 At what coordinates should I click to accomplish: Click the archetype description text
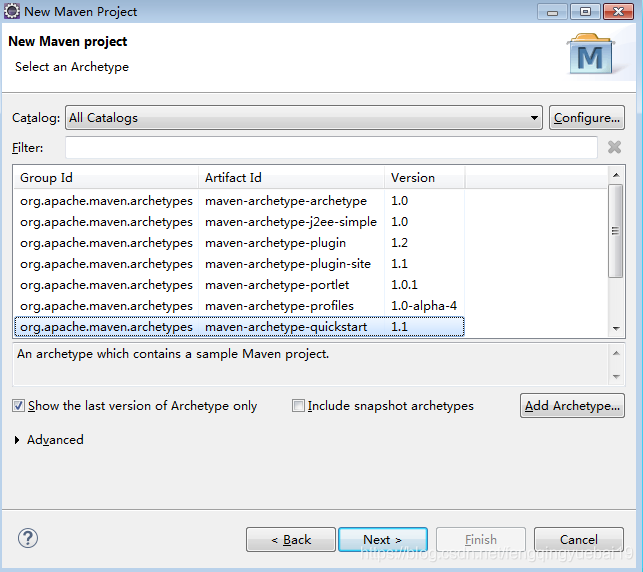pos(173,354)
